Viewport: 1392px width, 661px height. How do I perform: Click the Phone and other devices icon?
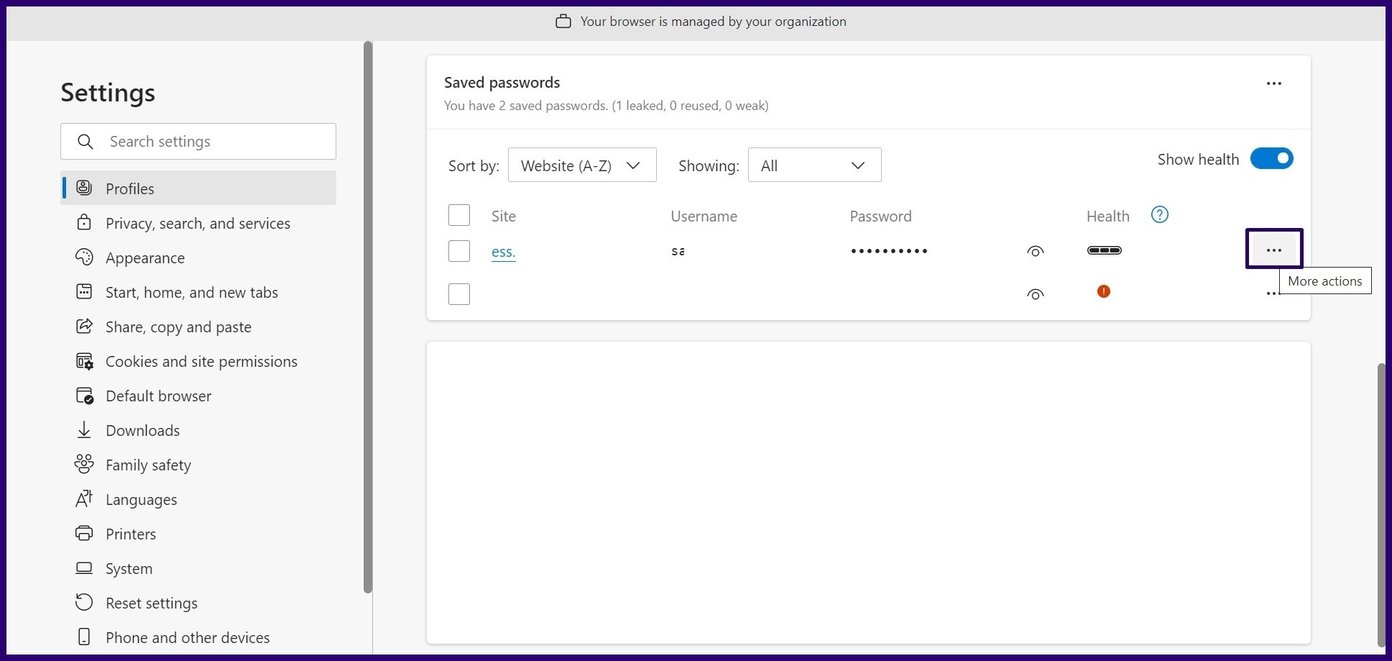pyautogui.click(x=84, y=637)
